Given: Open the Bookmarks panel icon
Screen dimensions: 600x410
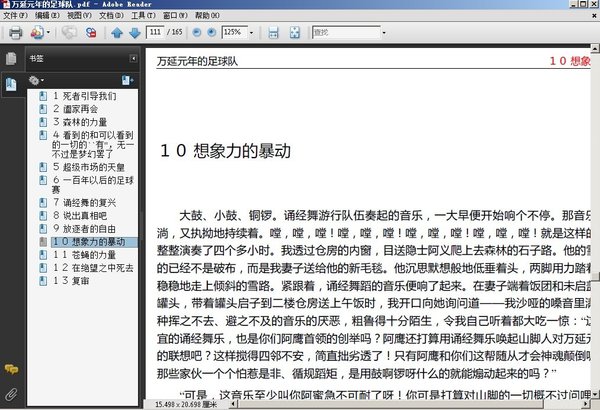Looking at the screenshot, I should coord(11,84).
